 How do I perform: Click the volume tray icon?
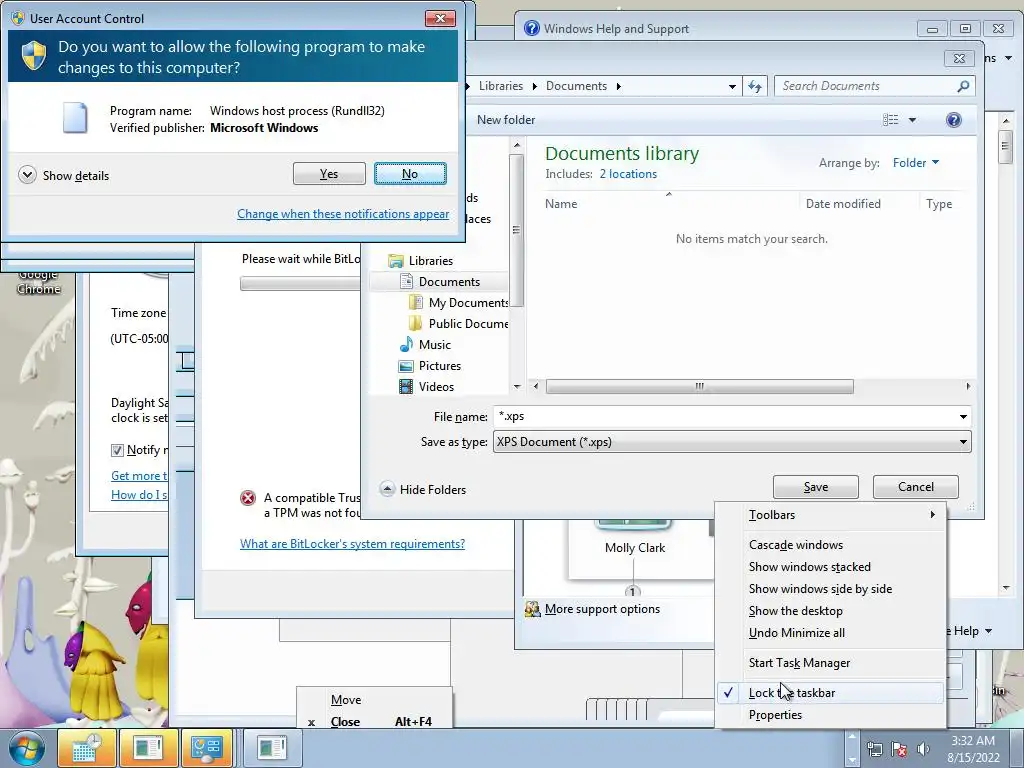(923, 749)
